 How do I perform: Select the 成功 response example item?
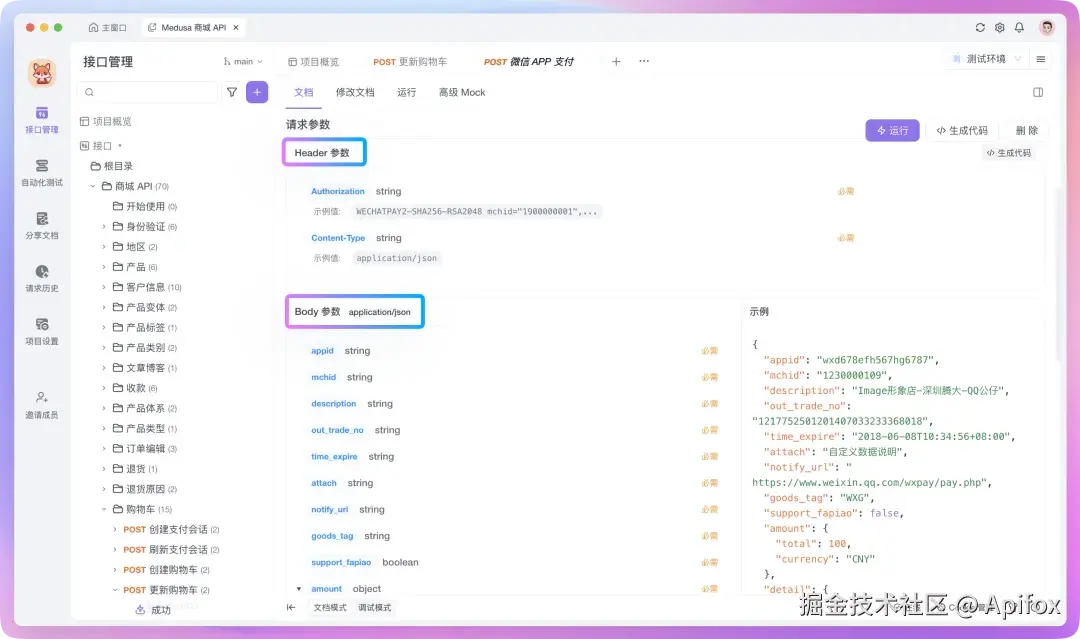click(x=153, y=609)
